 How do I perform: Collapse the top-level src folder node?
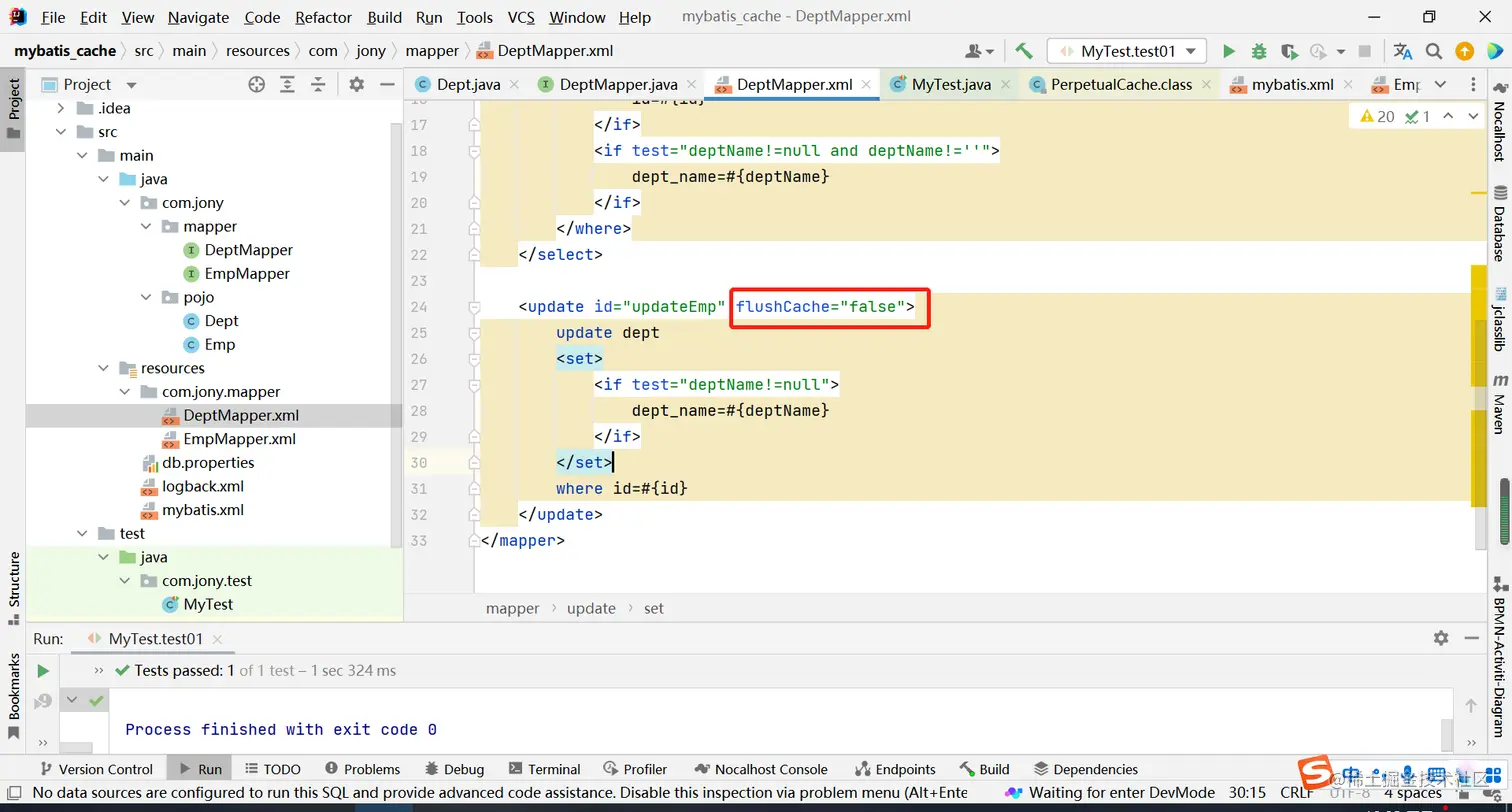61,132
